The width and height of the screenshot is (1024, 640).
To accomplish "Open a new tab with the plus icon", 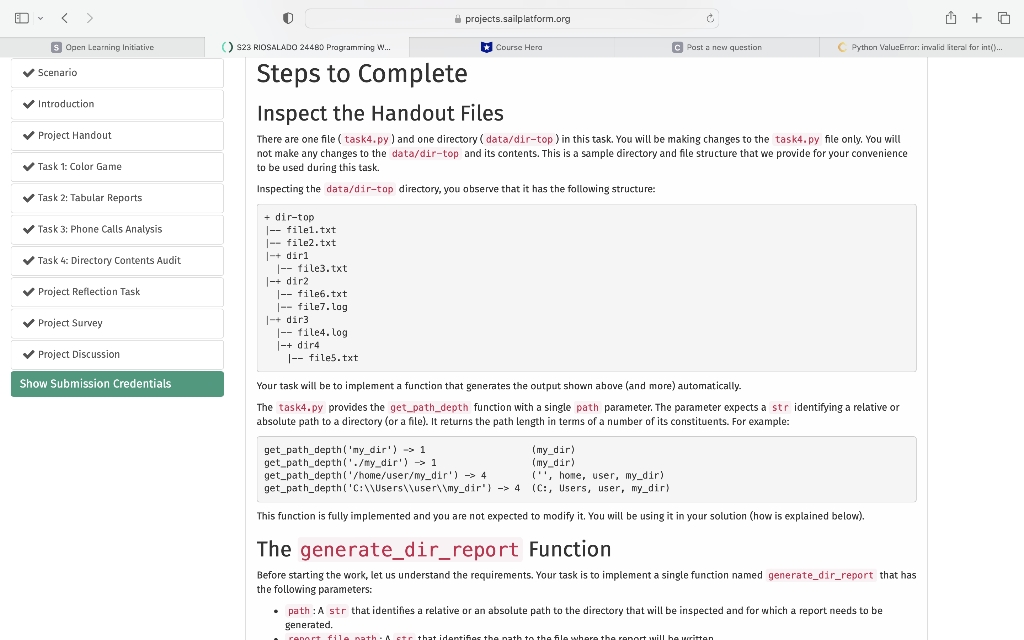I will (x=976, y=17).
